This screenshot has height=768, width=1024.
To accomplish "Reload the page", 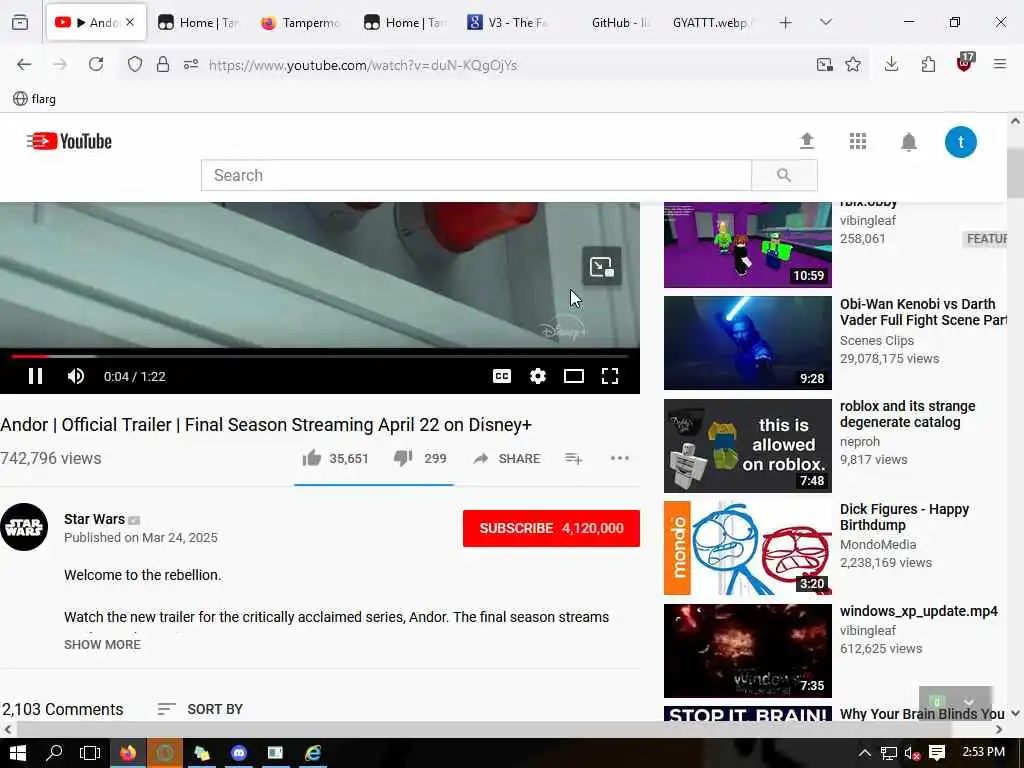I will coord(96,64).
